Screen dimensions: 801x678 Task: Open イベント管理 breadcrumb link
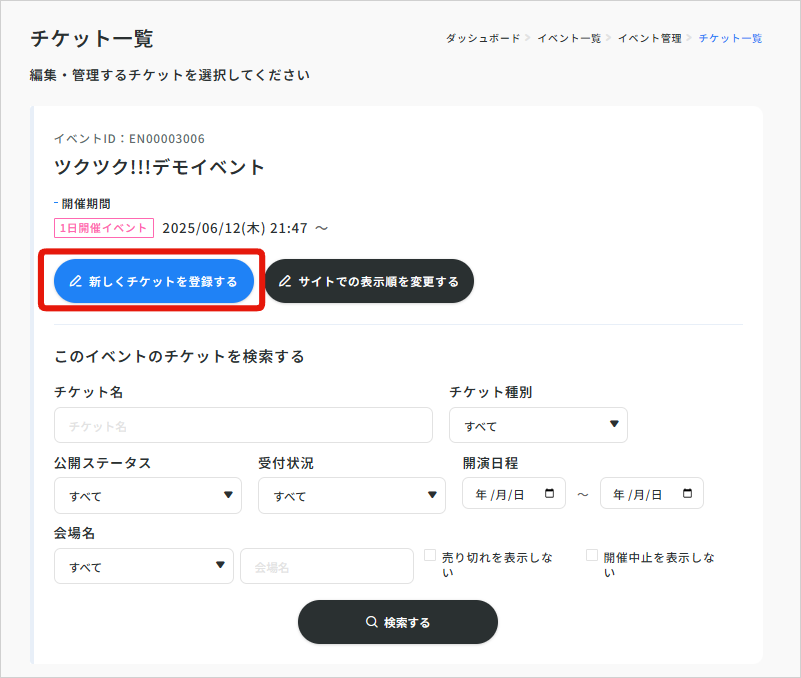click(x=649, y=38)
